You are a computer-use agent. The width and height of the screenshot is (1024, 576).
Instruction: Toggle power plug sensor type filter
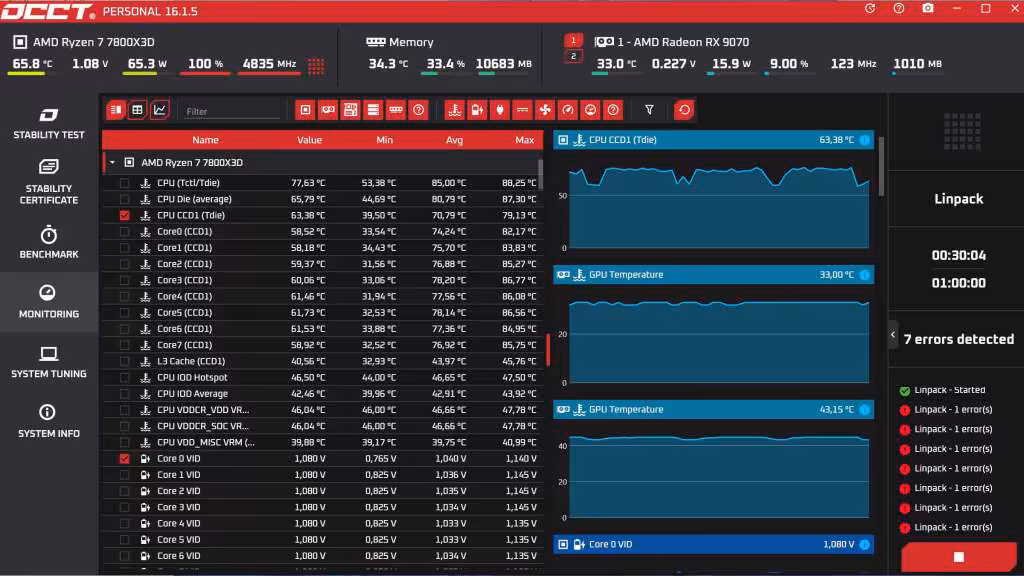tap(500, 110)
